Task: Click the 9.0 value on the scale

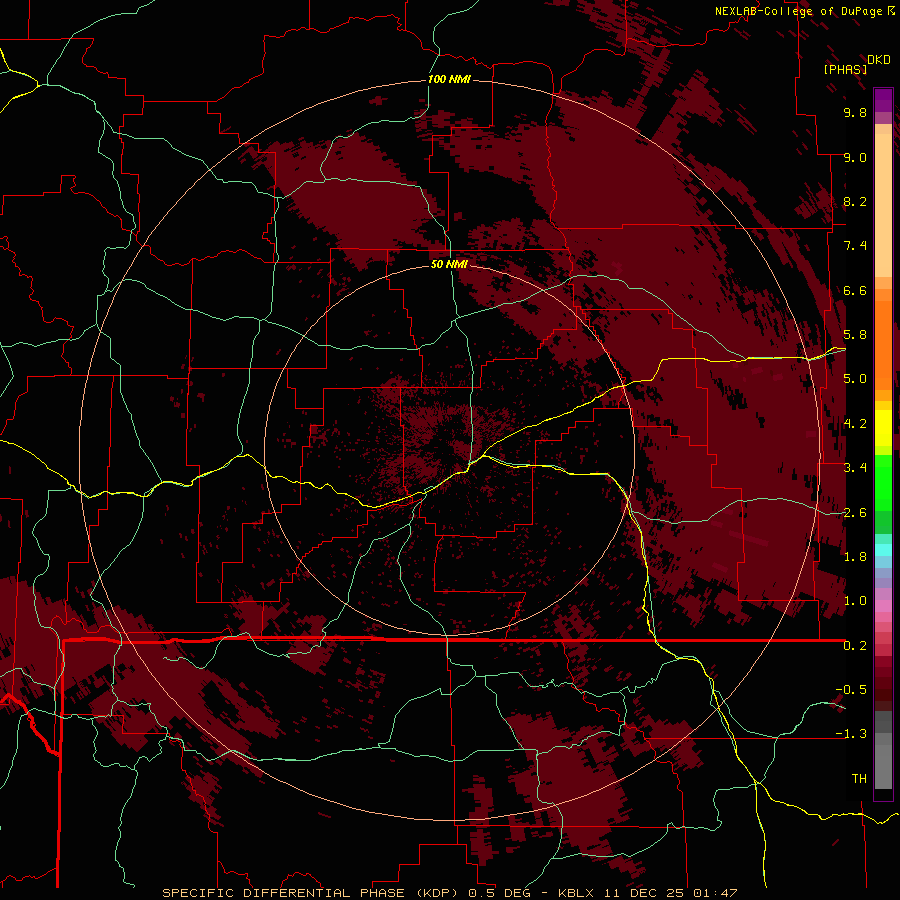Action: [x=855, y=157]
